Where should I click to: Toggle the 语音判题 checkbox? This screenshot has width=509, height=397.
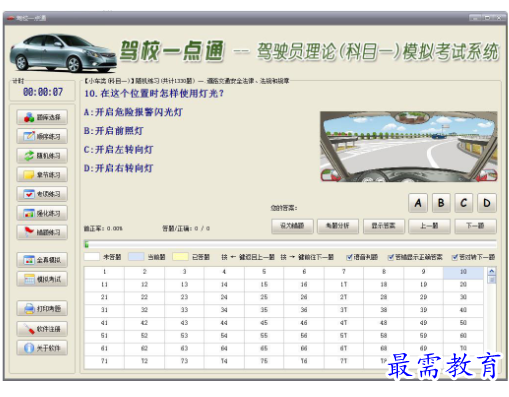click(349, 257)
